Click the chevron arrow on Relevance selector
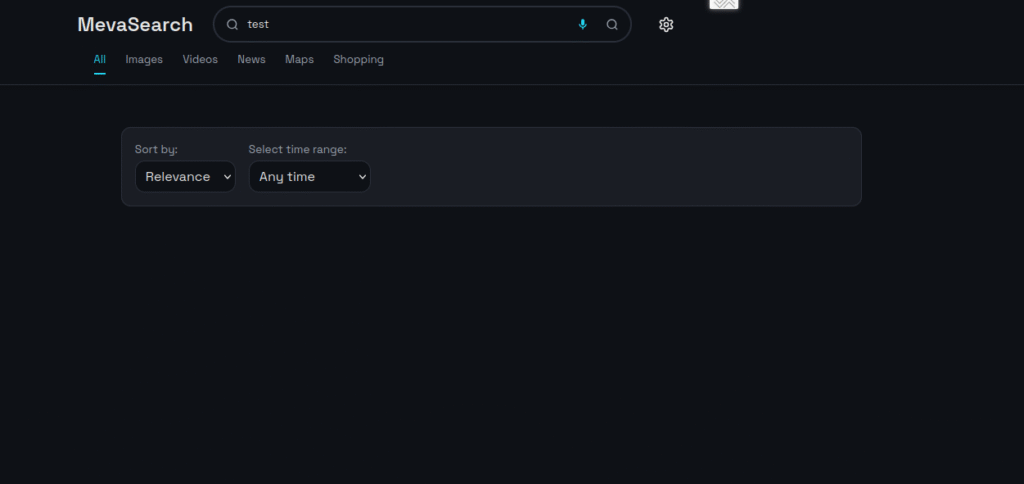The width and height of the screenshot is (1024, 484). click(x=227, y=177)
